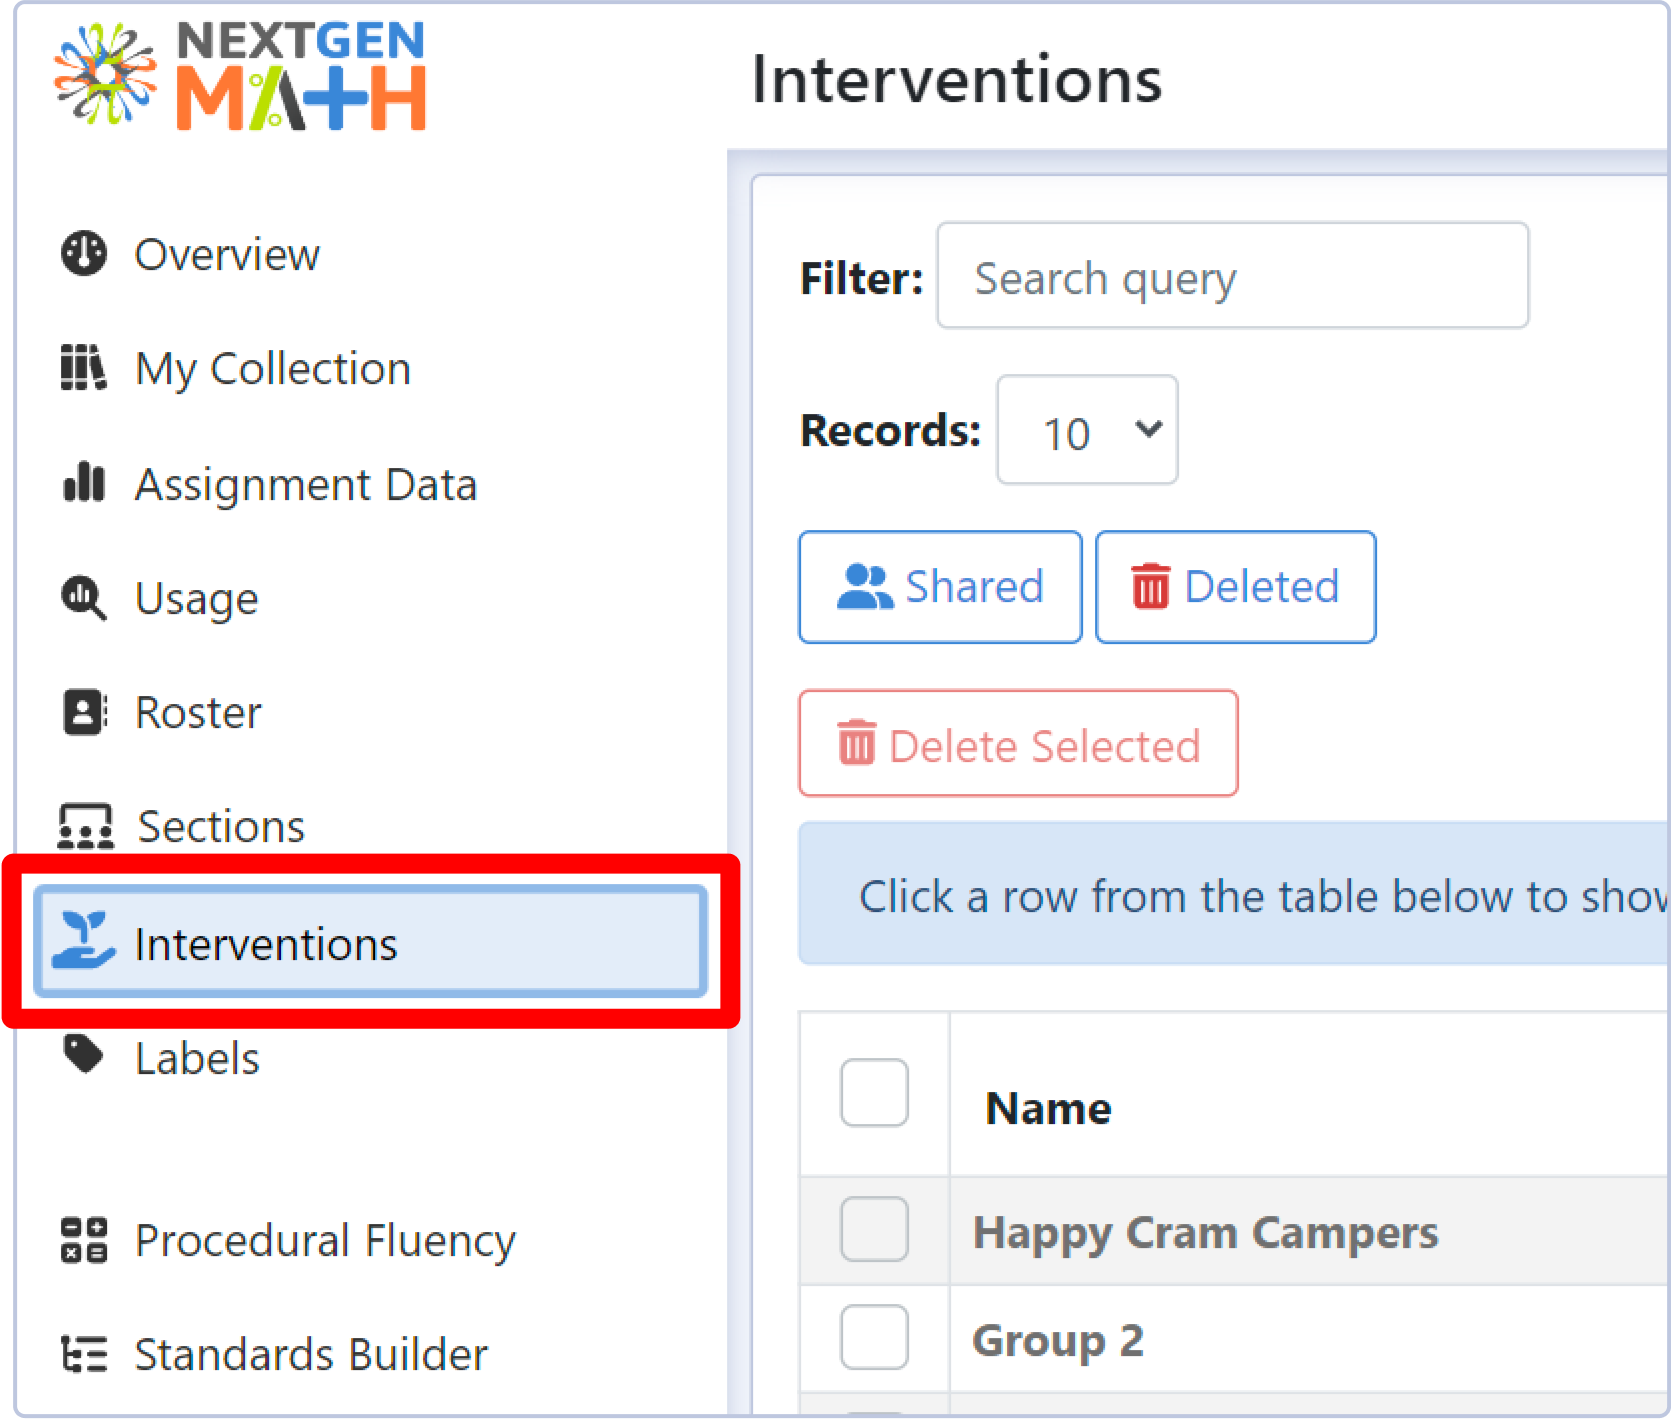Viewport: 1671px width, 1419px height.
Task: Click the Labels tag icon
Action: coord(85,1055)
